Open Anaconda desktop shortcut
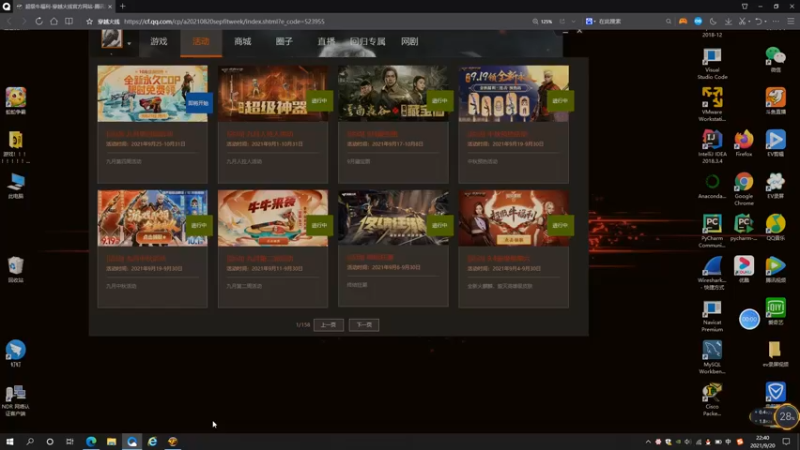The width and height of the screenshot is (800, 450). [x=712, y=186]
